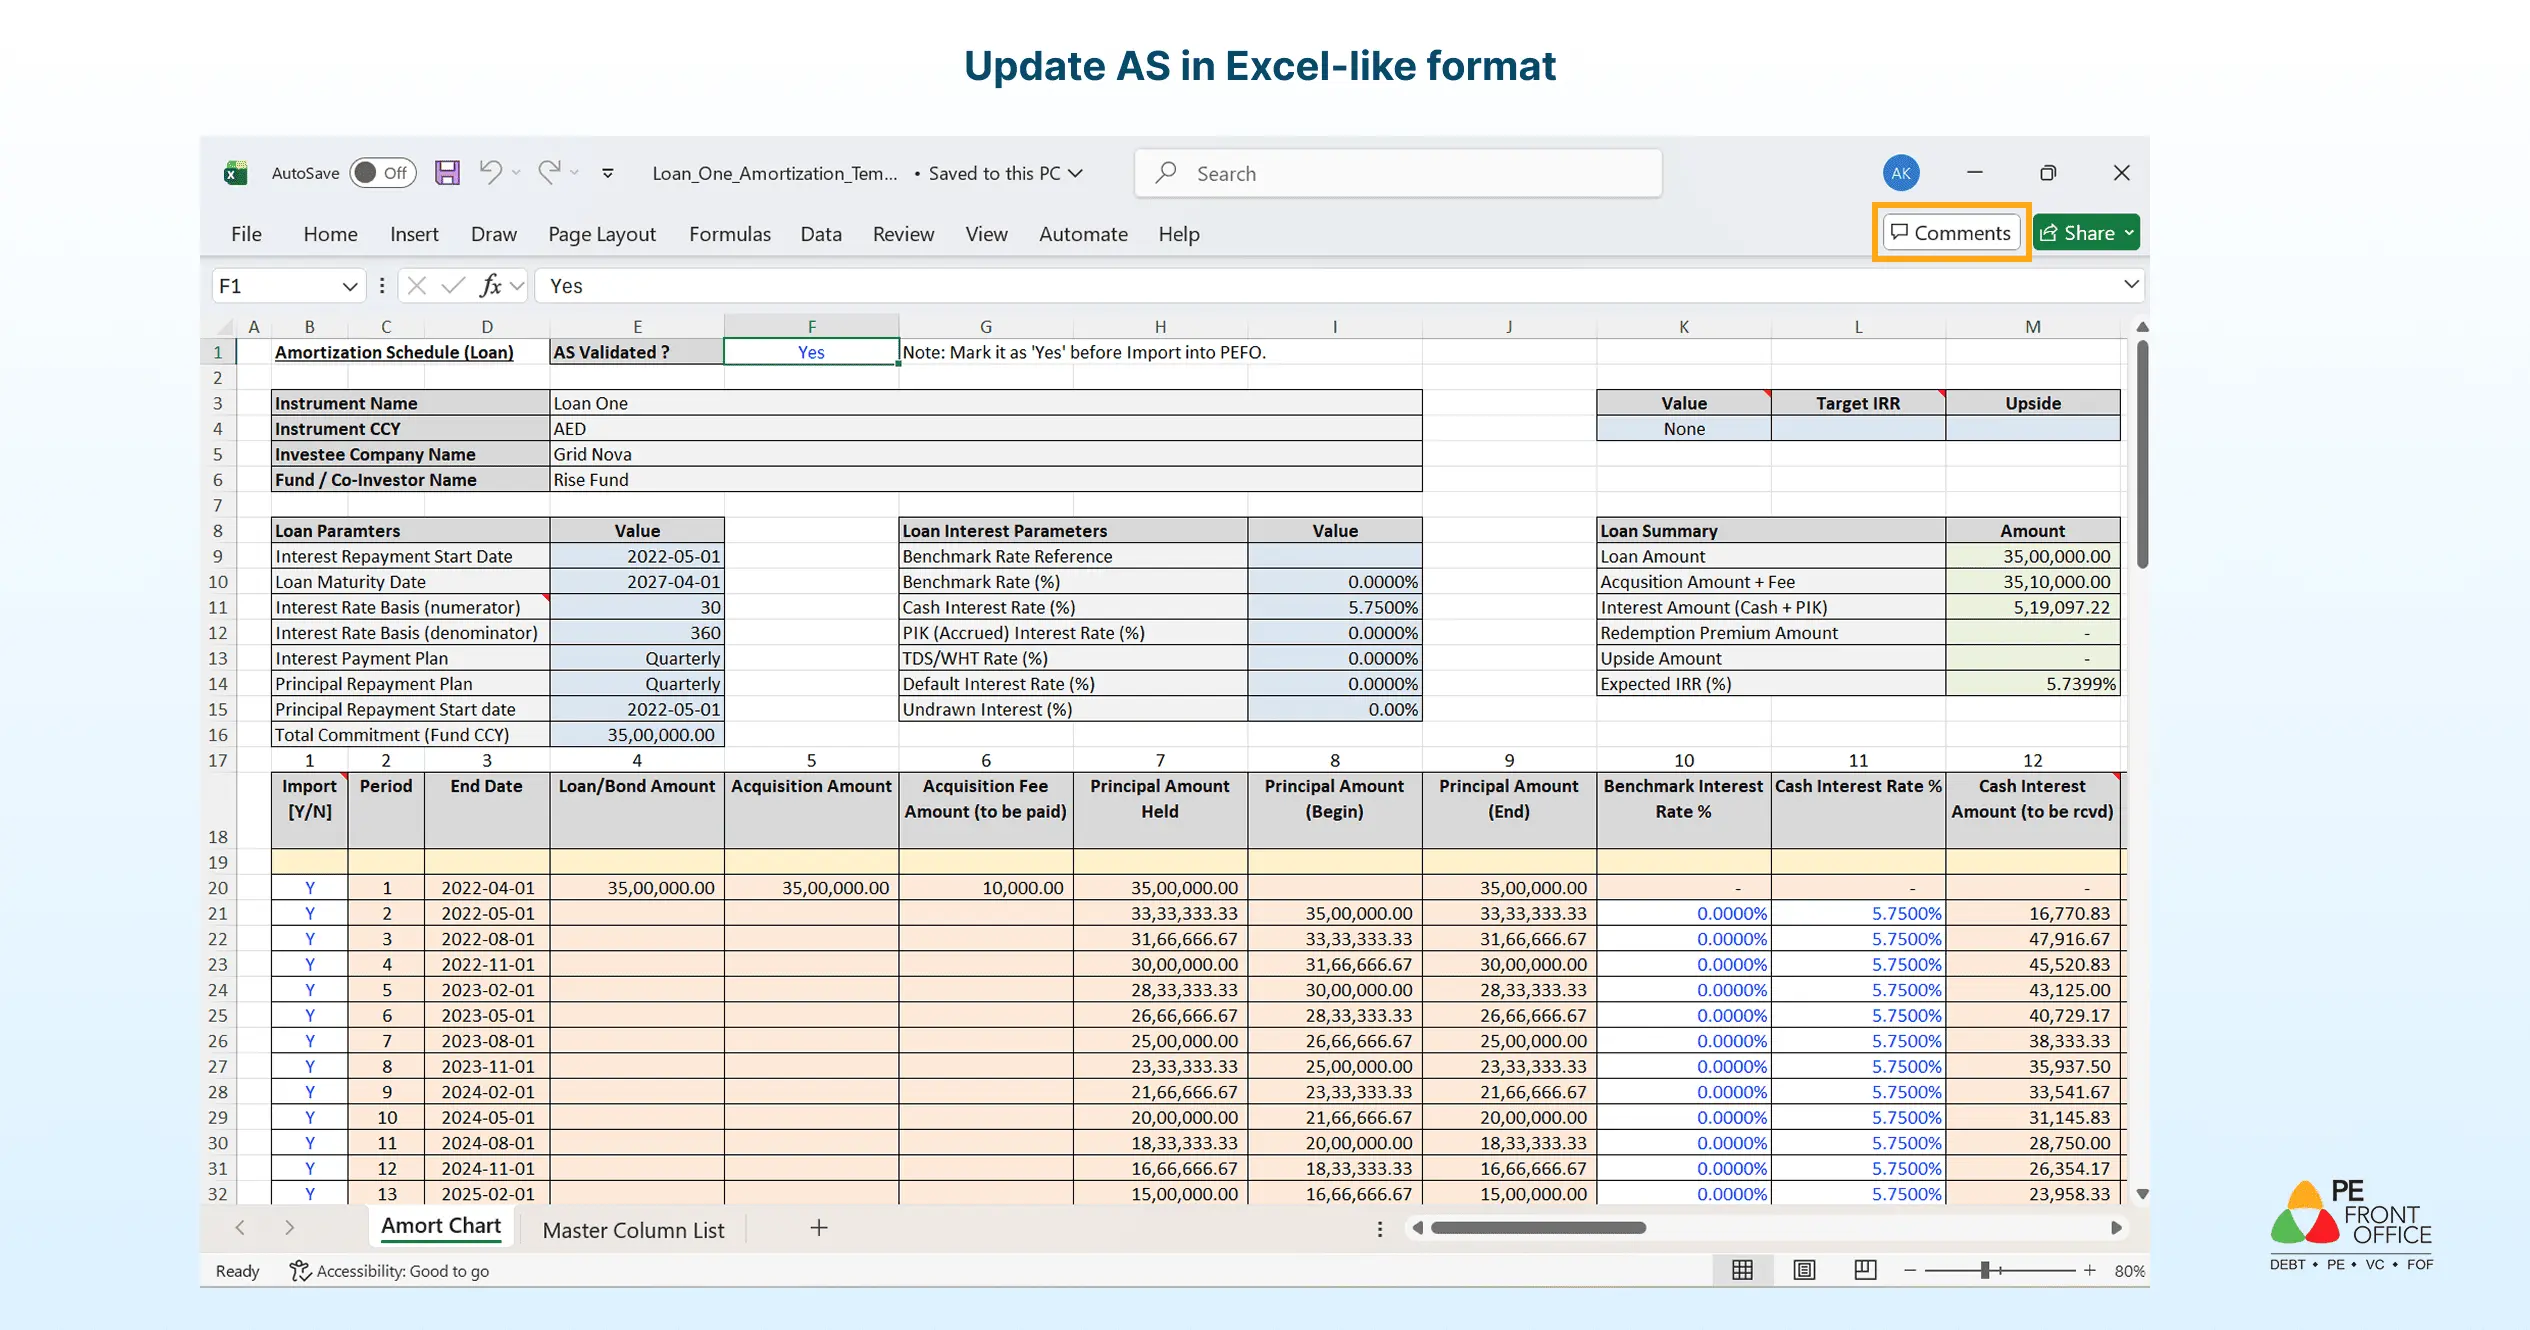2530x1330 pixels.
Task: Select the Value cell showing None
Action: point(1684,429)
